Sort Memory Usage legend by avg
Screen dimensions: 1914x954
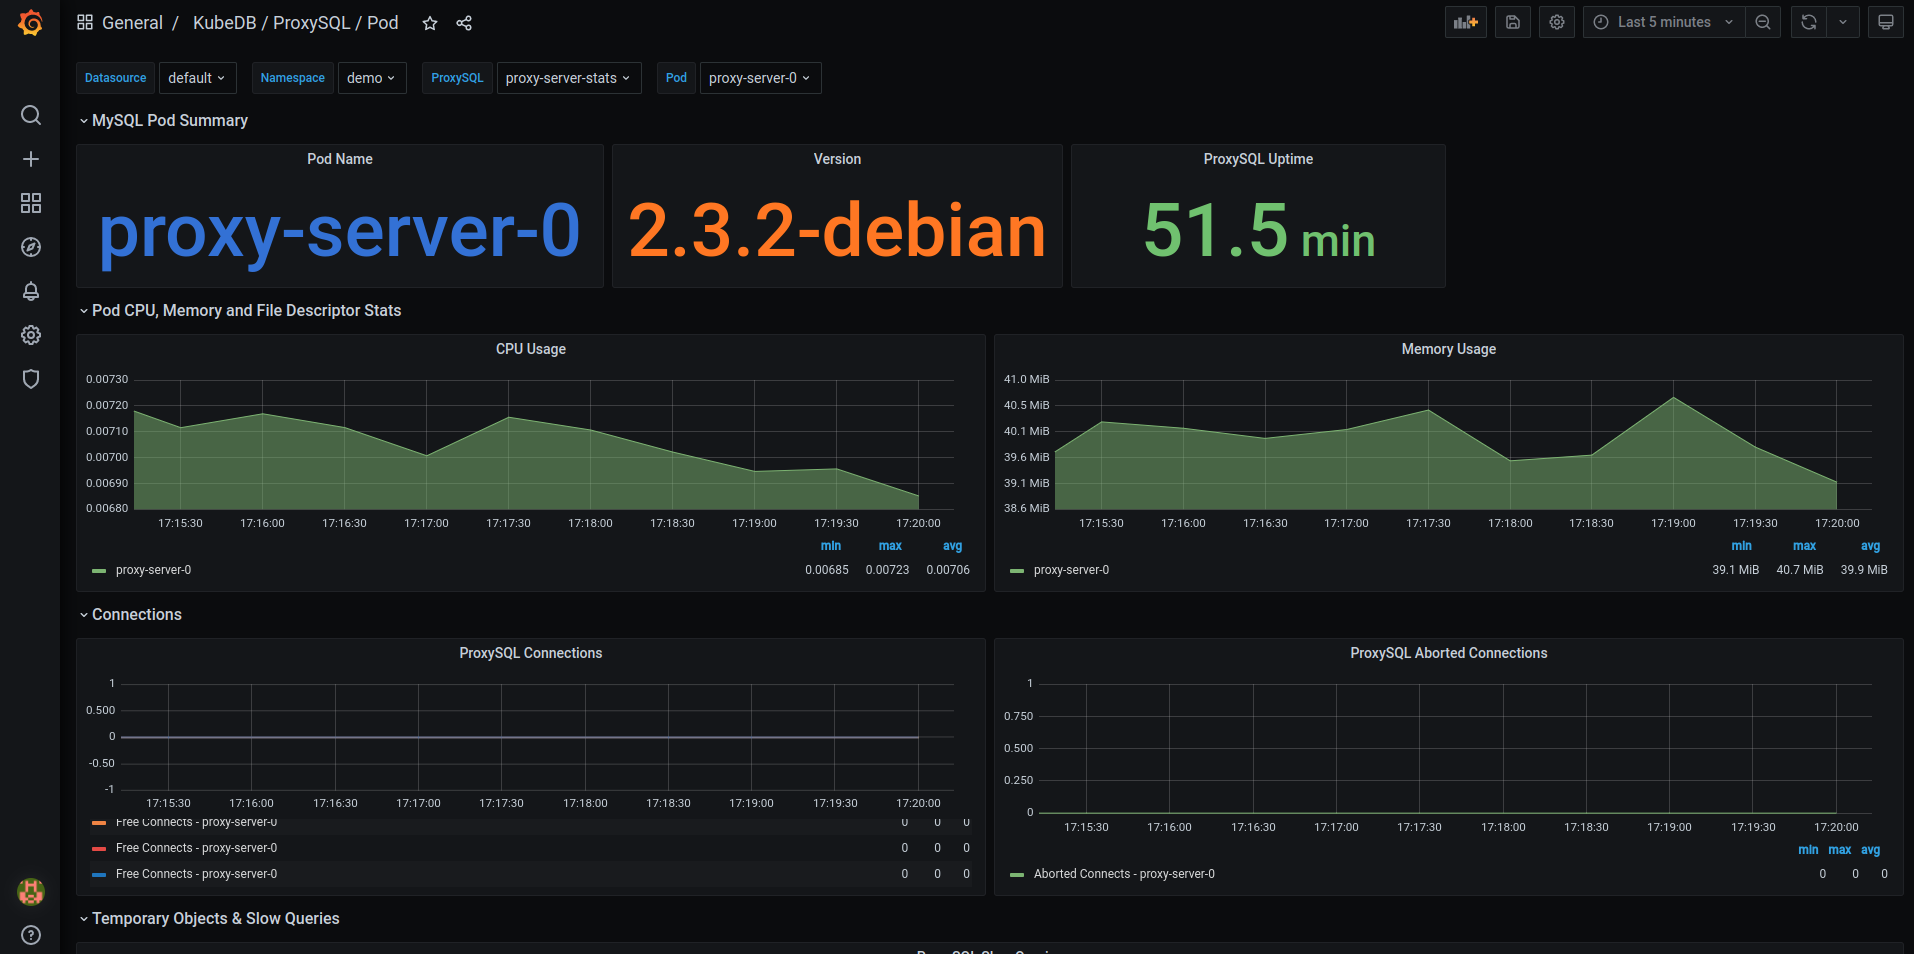(1871, 546)
